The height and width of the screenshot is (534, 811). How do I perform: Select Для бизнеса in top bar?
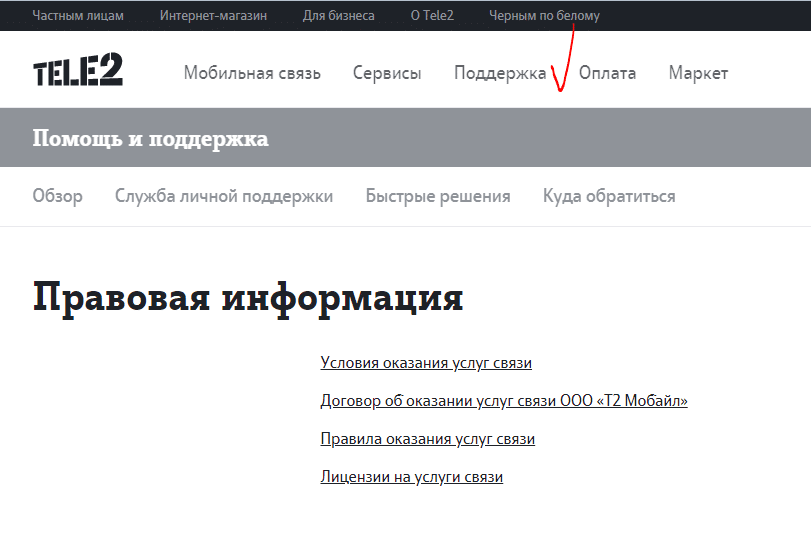pyautogui.click(x=338, y=16)
